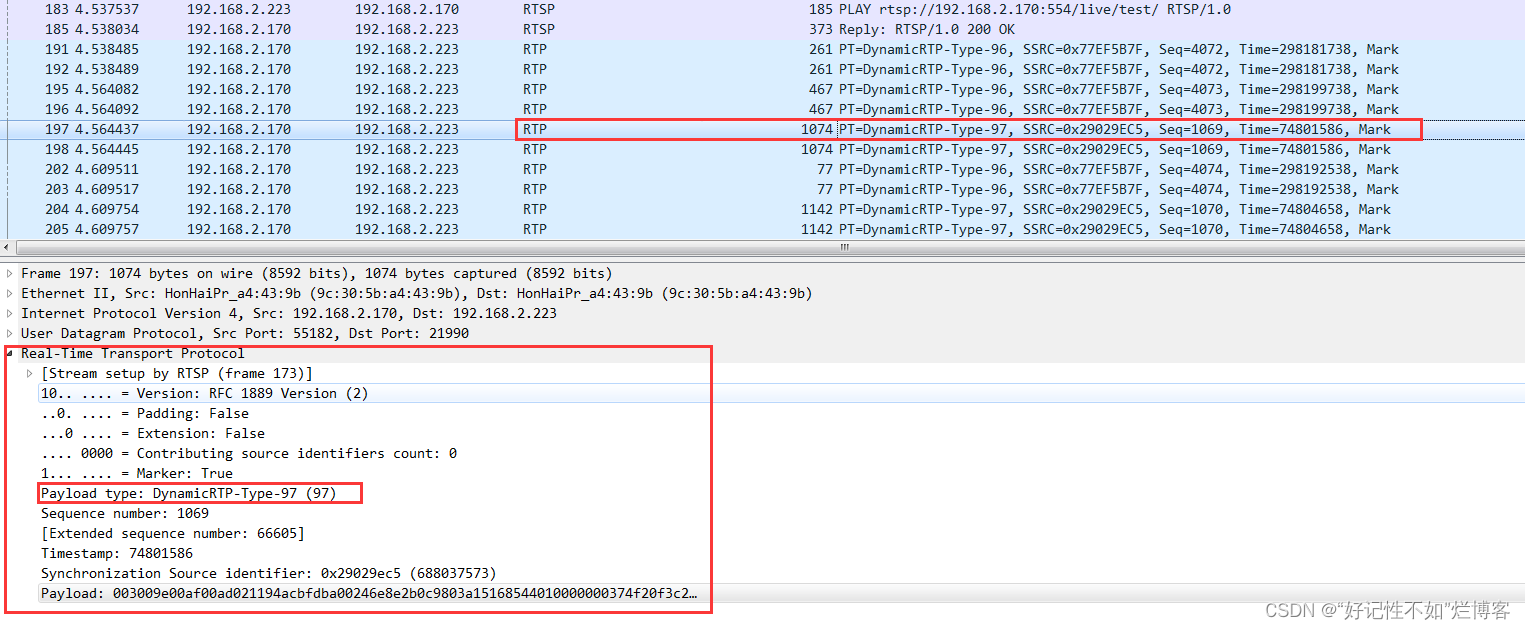
Task: Select Contributing source identifiers count field
Action: coord(249,453)
